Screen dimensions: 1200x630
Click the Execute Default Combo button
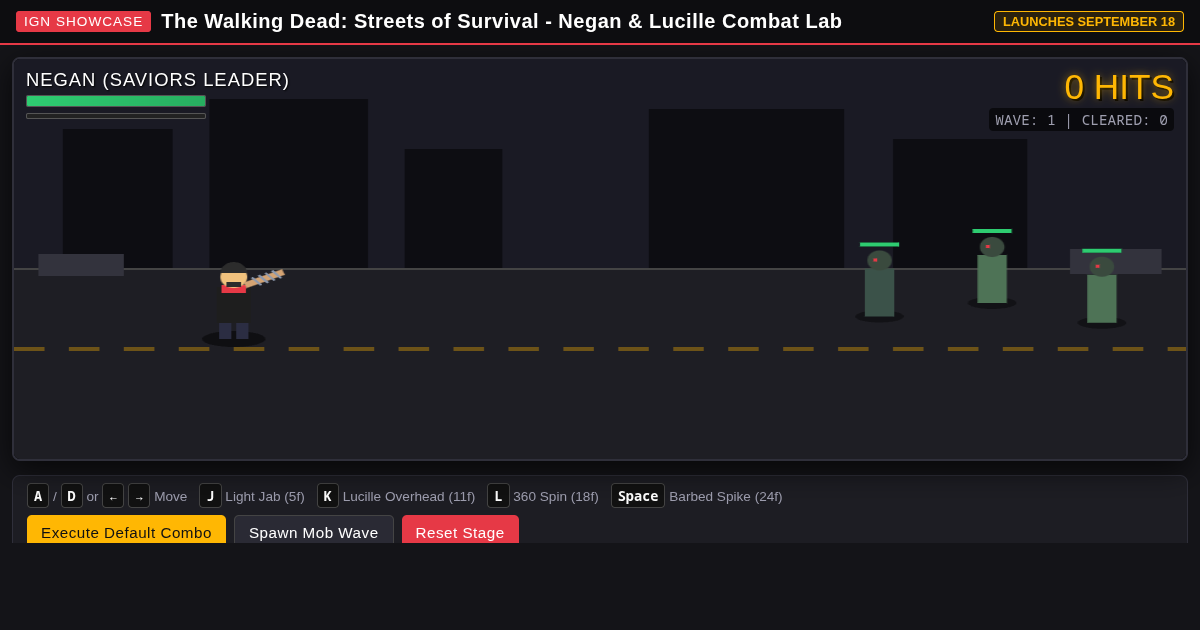point(126,530)
